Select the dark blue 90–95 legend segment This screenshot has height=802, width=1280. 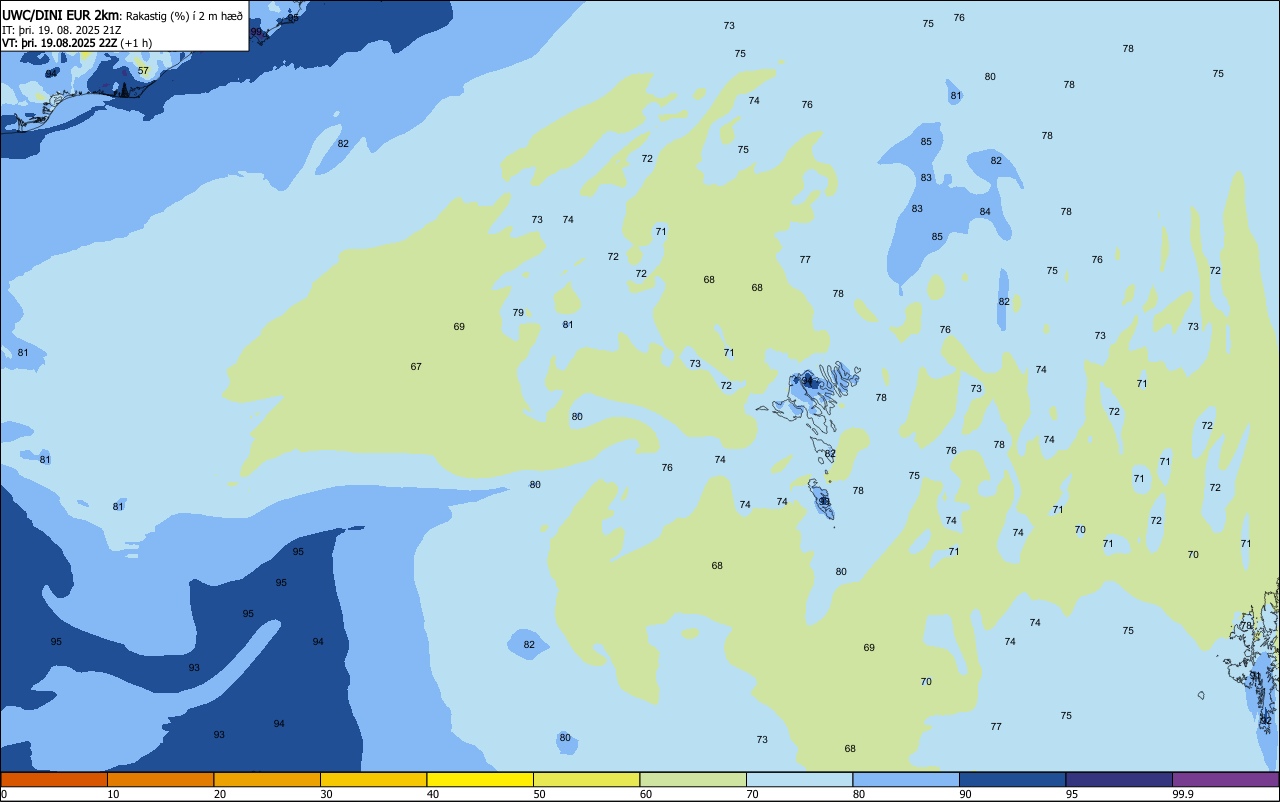1012,779
